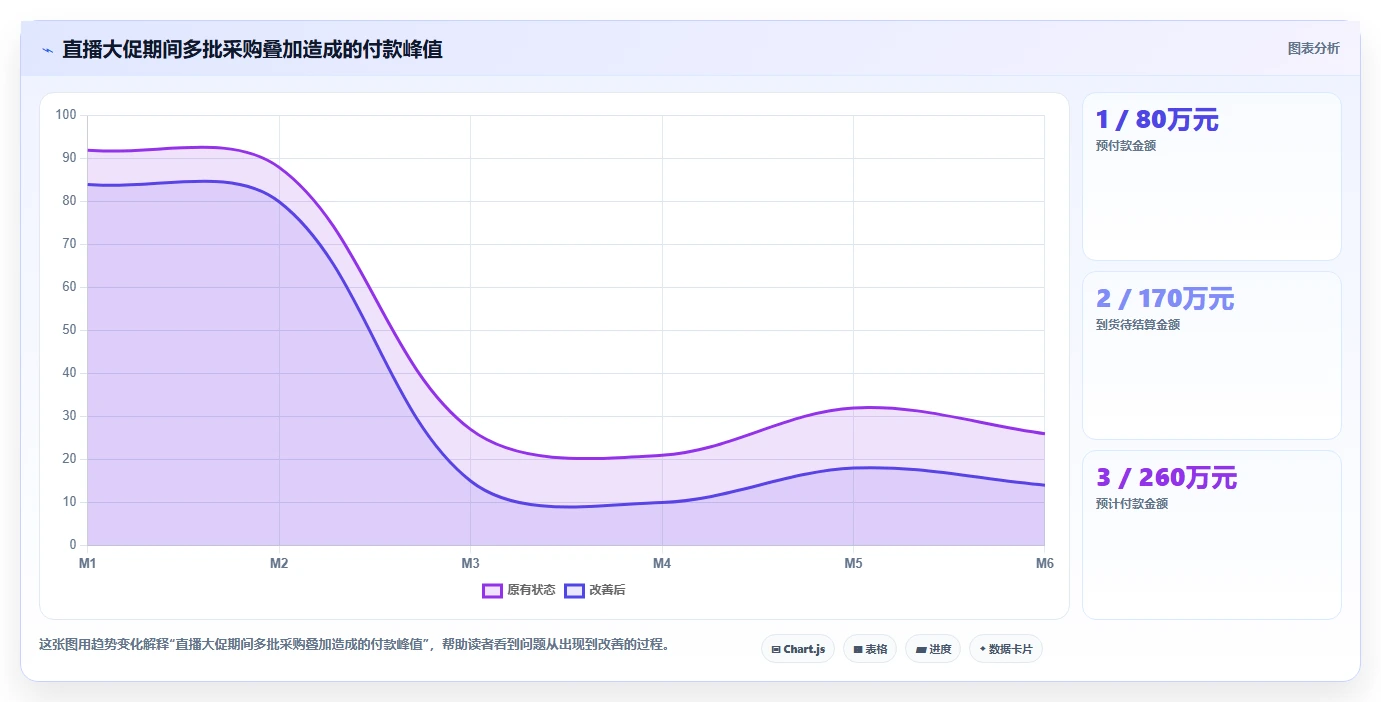Click the 50 y-axis label
The width and height of the screenshot is (1381, 702).
click(x=70, y=330)
